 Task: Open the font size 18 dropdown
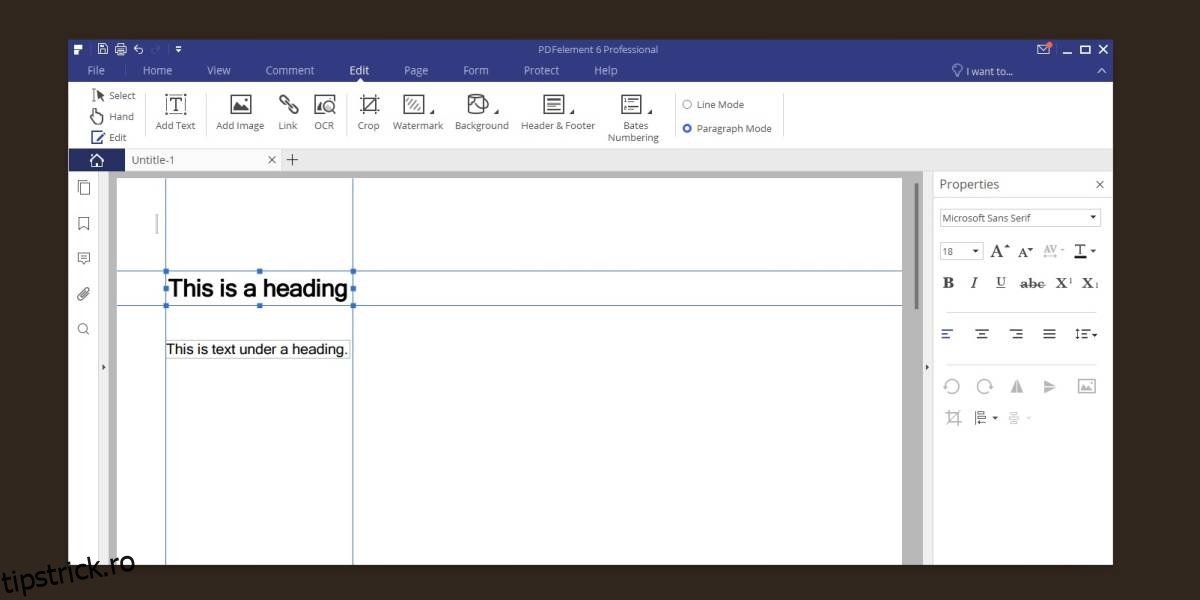click(x=961, y=252)
